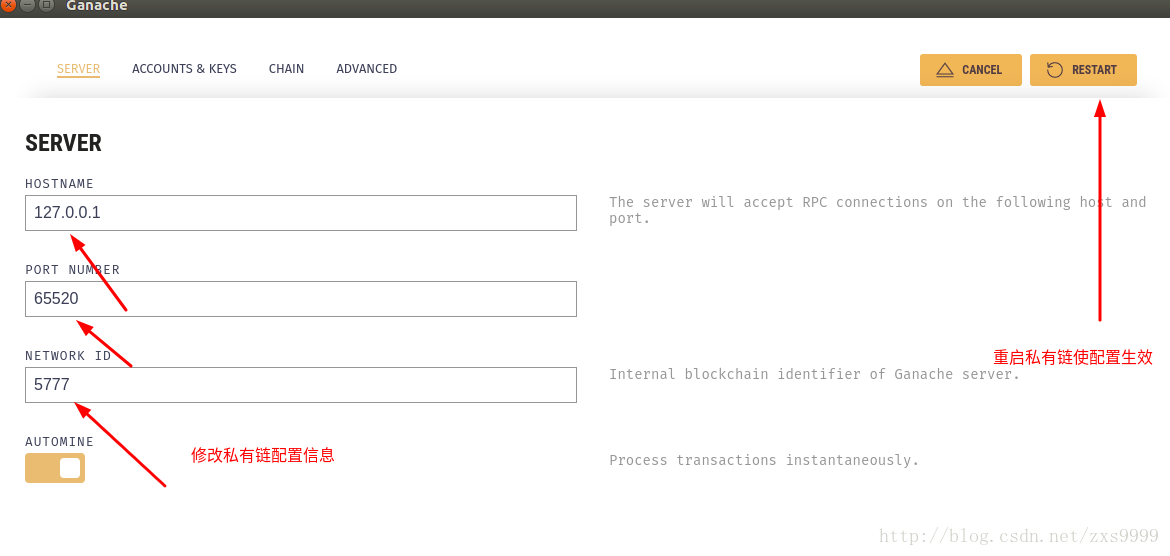The image size is (1170, 556).
Task: Click the eject icon in CANCEL
Action: [x=945, y=70]
